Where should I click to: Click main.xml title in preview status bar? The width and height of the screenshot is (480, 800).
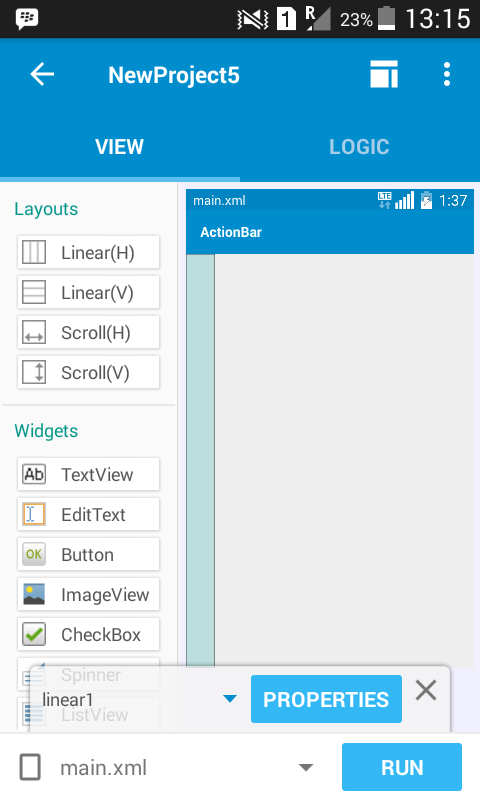(x=219, y=201)
